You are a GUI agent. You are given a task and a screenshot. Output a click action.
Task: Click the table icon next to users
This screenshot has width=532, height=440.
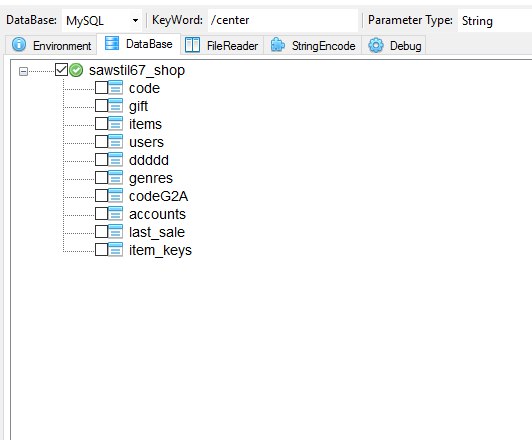pos(116,142)
